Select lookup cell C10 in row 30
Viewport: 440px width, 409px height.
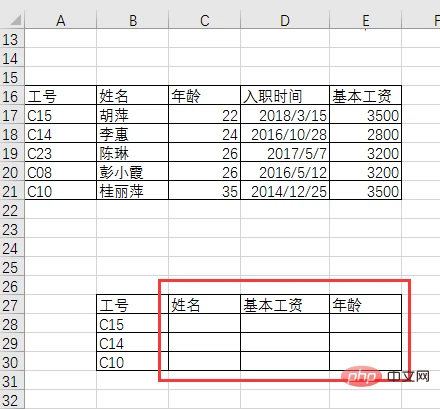tap(133, 361)
